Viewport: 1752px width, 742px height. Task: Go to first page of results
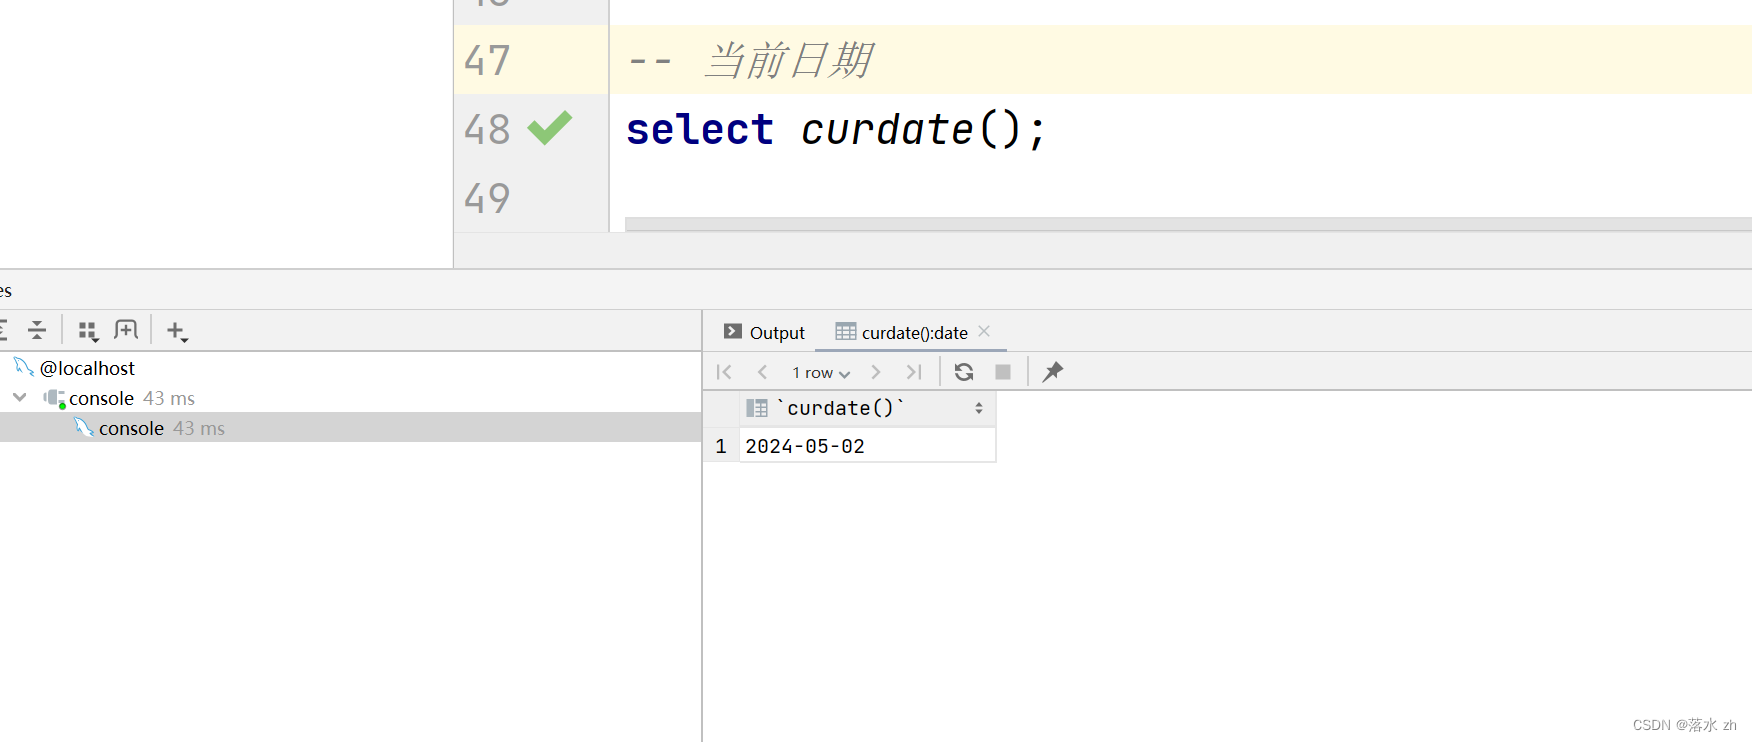724,372
